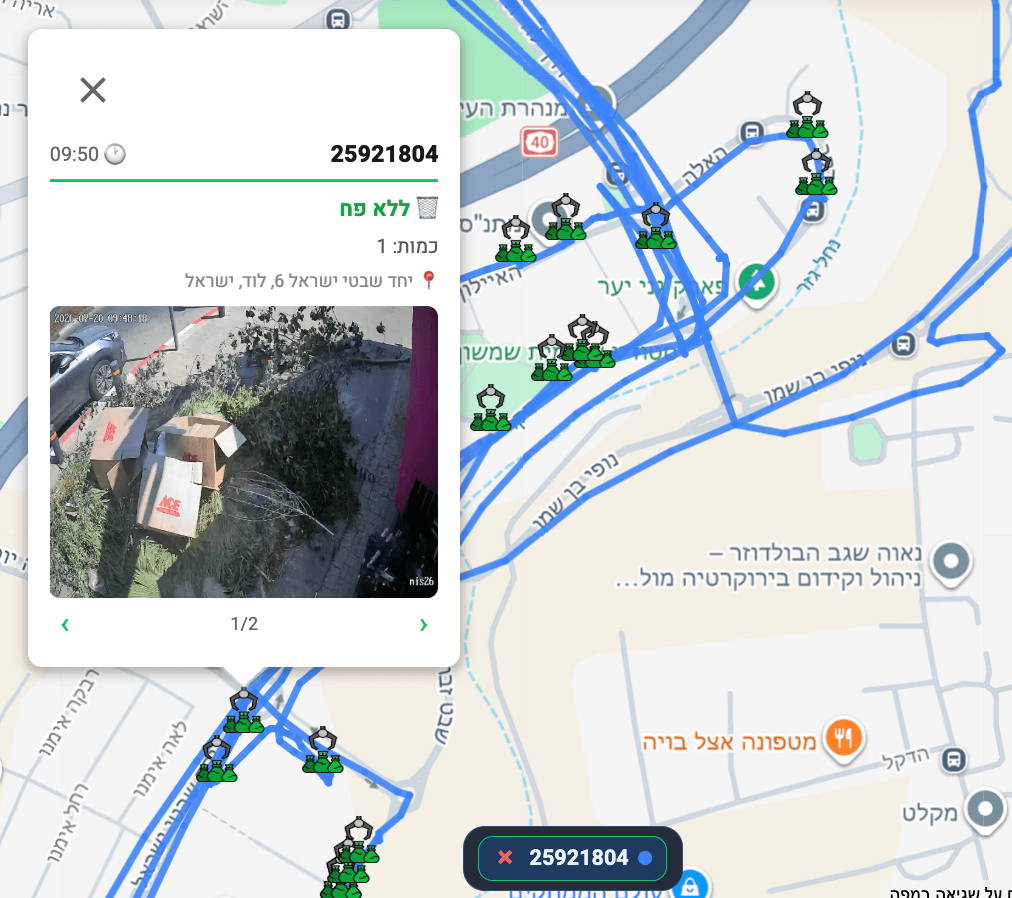Click the כמות: 1 quantity text
The height and width of the screenshot is (898, 1012).
coord(407,245)
